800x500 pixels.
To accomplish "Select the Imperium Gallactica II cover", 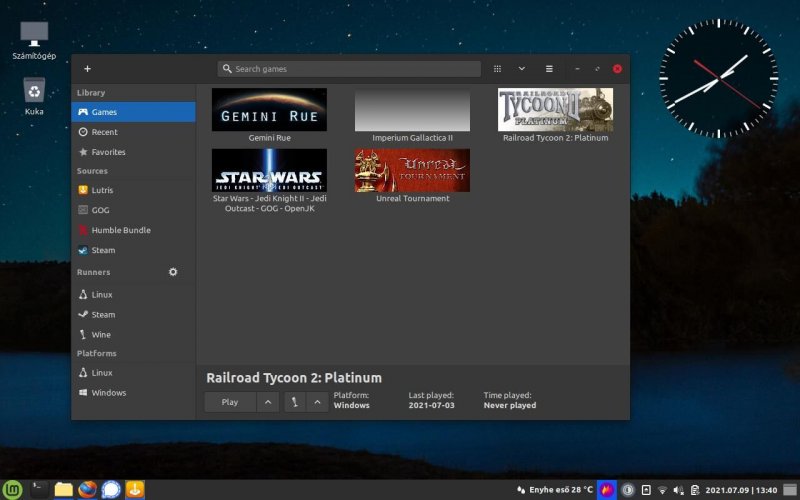I will (x=412, y=110).
